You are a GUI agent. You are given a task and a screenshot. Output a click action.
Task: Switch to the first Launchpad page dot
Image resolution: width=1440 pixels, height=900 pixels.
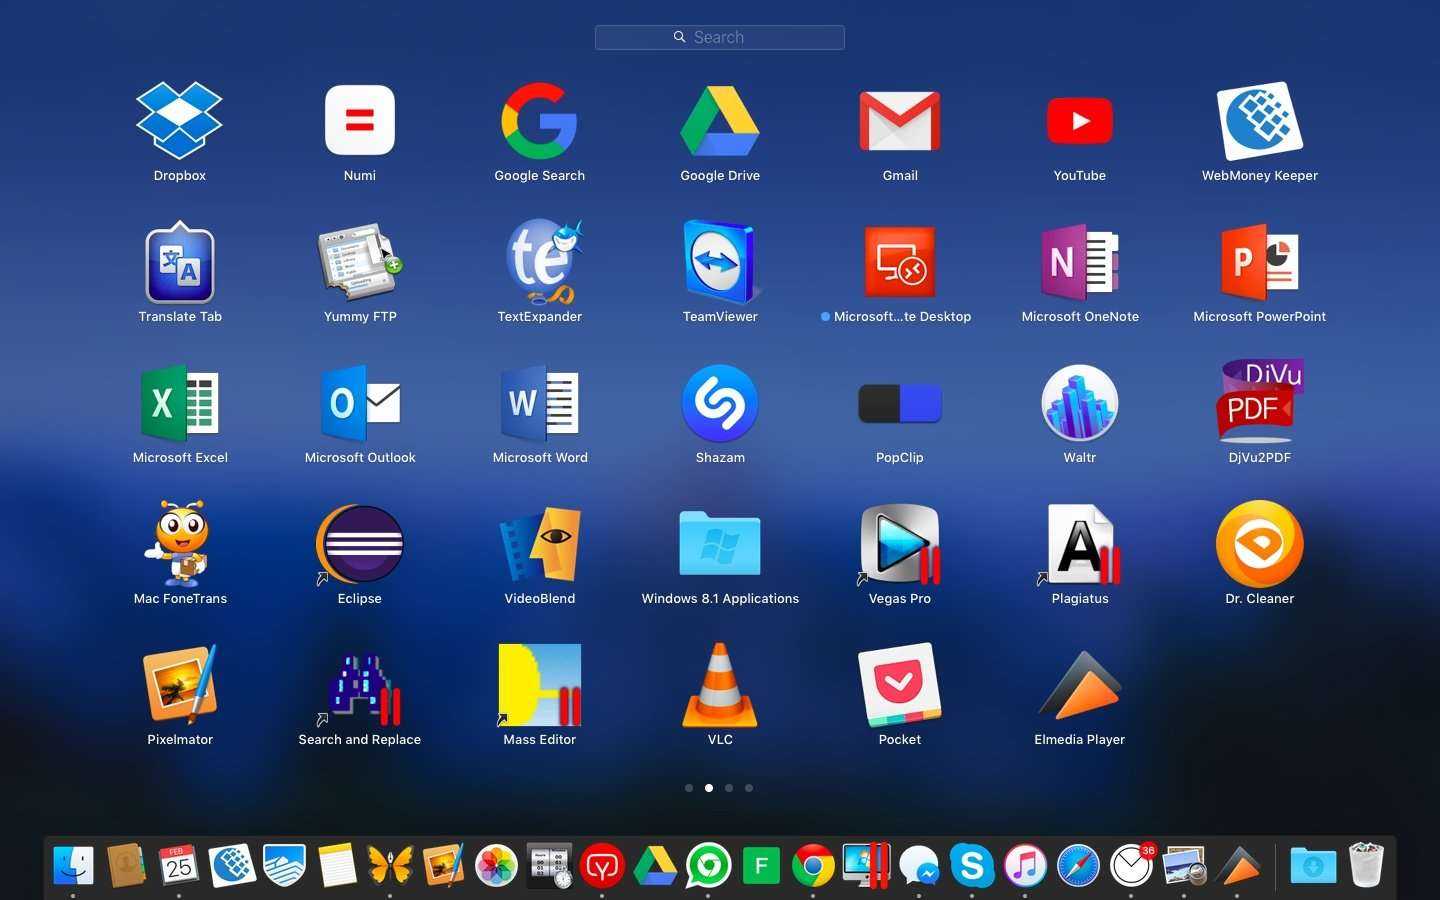coord(689,788)
